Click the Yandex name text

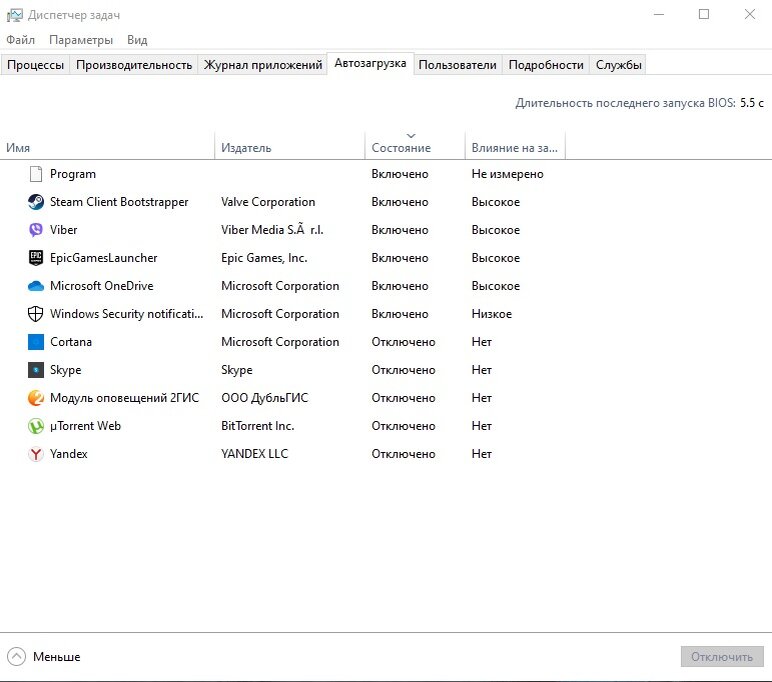[x=68, y=454]
